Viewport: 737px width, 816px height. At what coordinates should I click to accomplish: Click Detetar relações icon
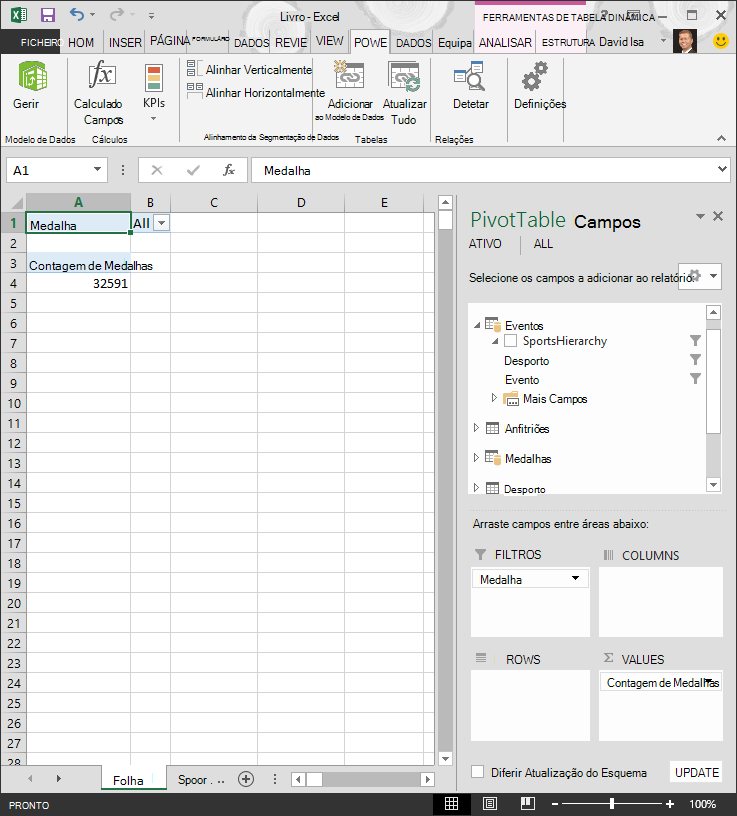coord(469,76)
